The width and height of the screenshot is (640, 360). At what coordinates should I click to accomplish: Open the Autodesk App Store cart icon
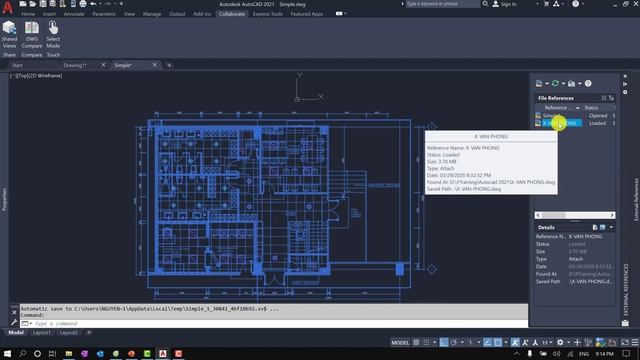(x=547, y=4)
